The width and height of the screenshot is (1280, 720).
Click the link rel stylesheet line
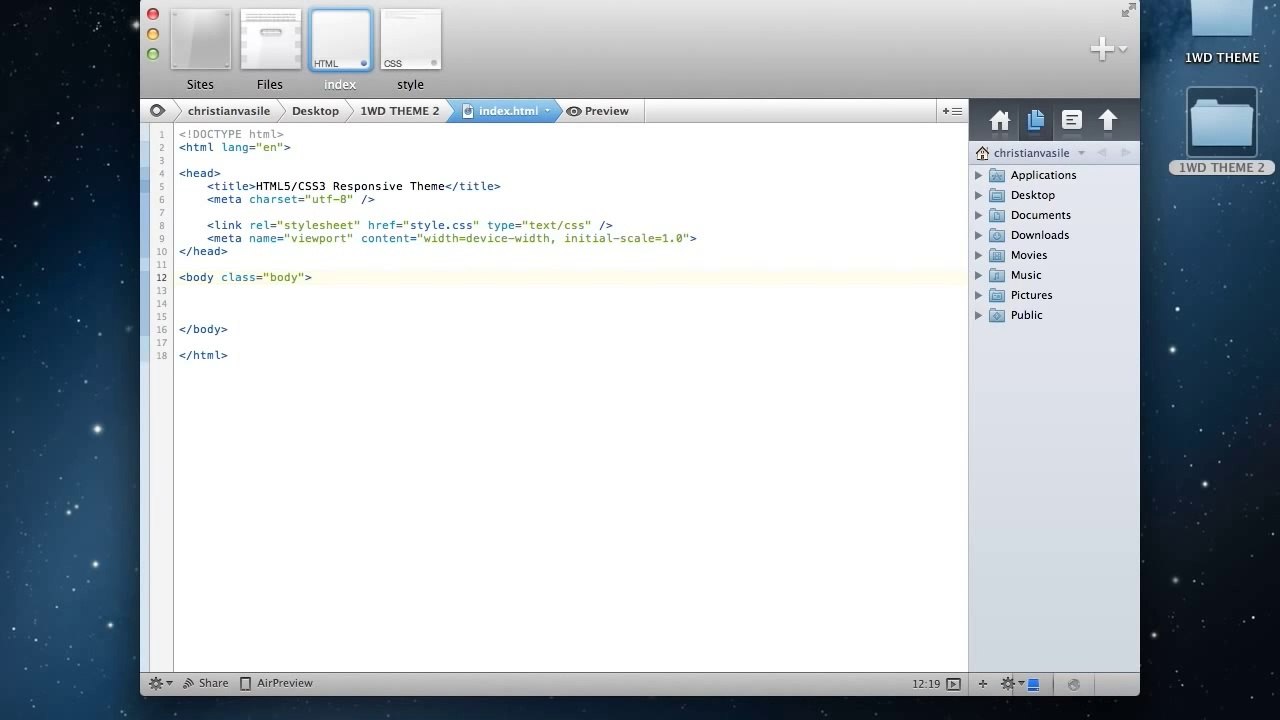(x=410, y=225)
